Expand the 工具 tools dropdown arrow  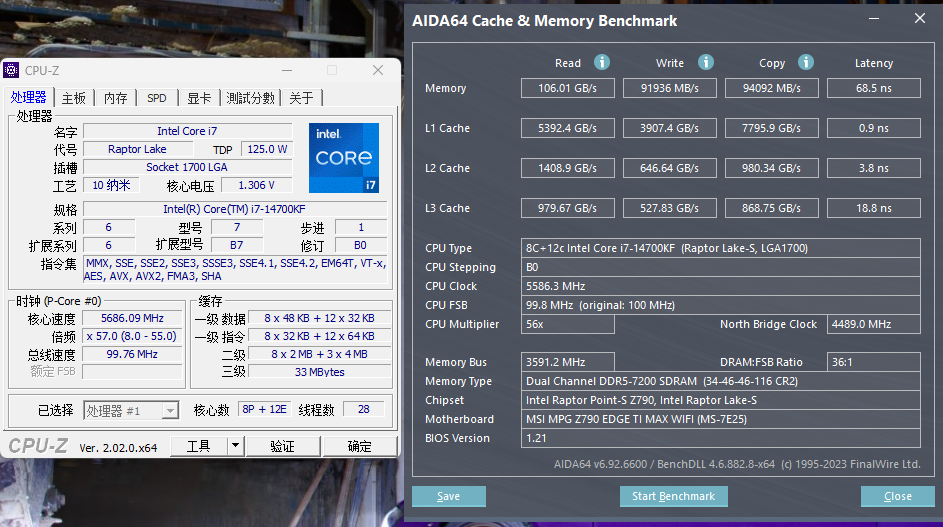[236, 446]
